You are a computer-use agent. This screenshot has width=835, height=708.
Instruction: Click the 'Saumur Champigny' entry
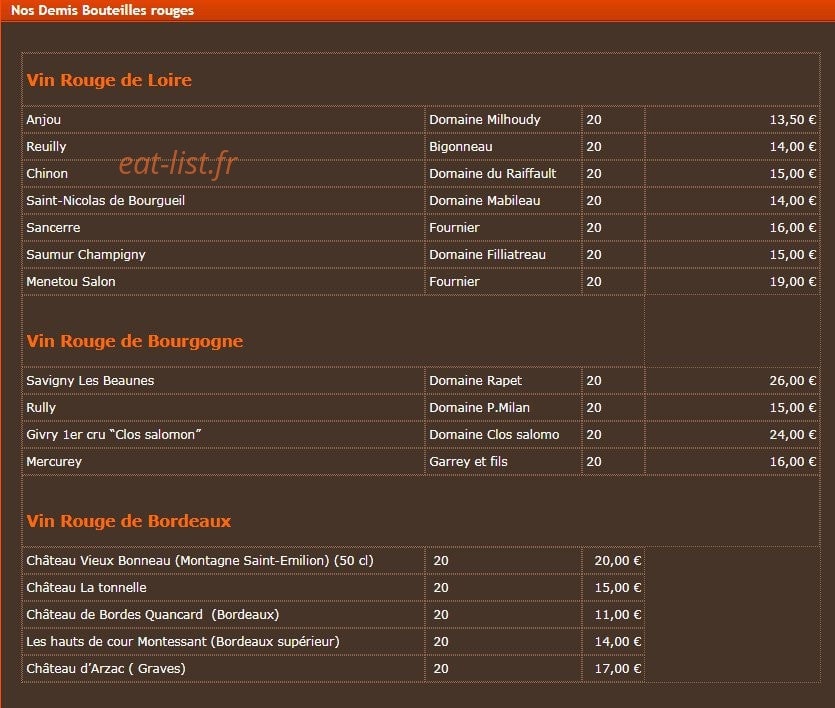86,255
